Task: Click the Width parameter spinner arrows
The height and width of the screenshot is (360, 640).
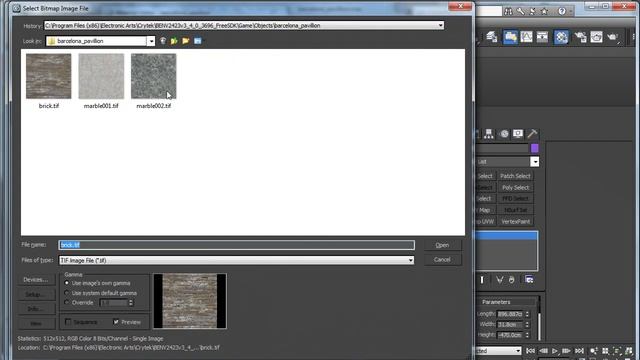Action: (x=527, y=324)
